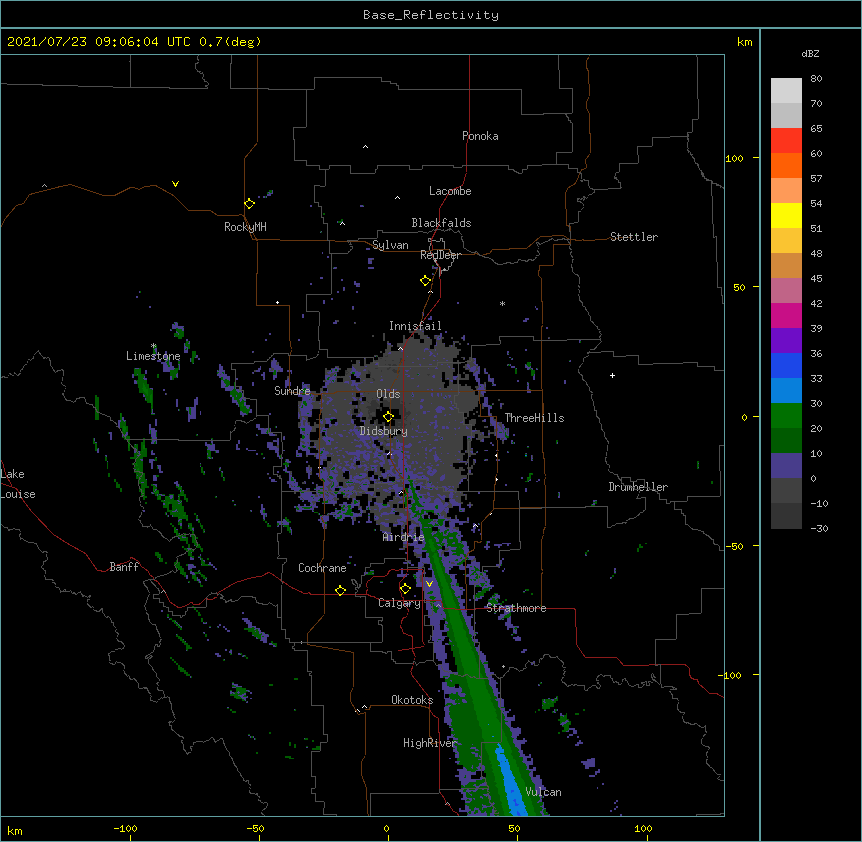The height and width of the screenshot is (842, 862).
Task: Pick the light blue 30–33 dBZ swatch
Action: [x=786, y=391]
